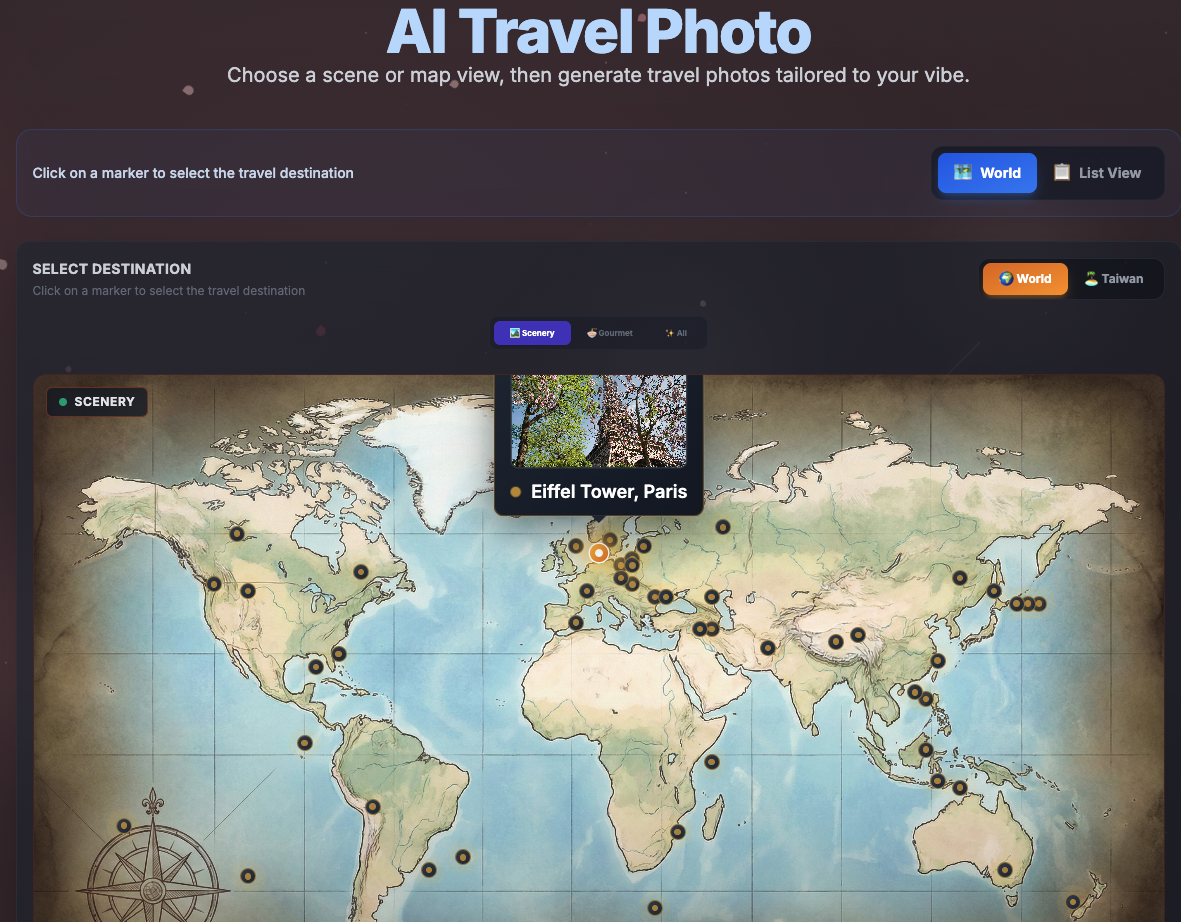The width and height of the screenshot is (1181, 922).
Task: Switch to the World map view button
Action: 987,173
